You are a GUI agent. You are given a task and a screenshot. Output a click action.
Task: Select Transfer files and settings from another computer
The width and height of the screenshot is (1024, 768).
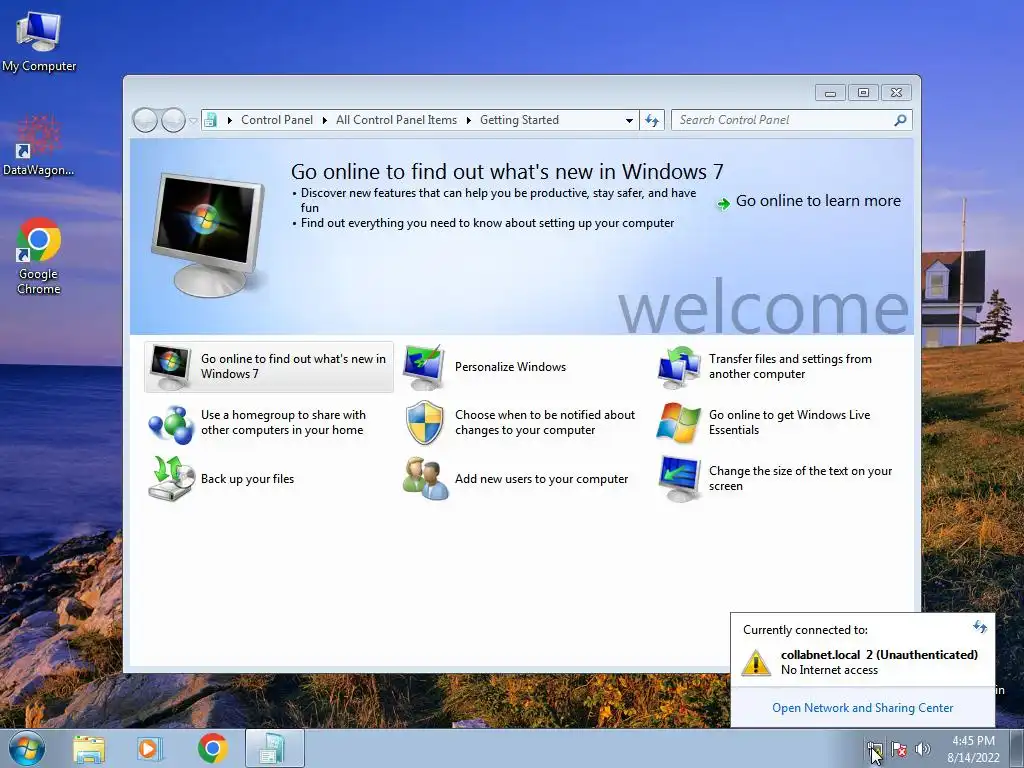click(790, 366)
